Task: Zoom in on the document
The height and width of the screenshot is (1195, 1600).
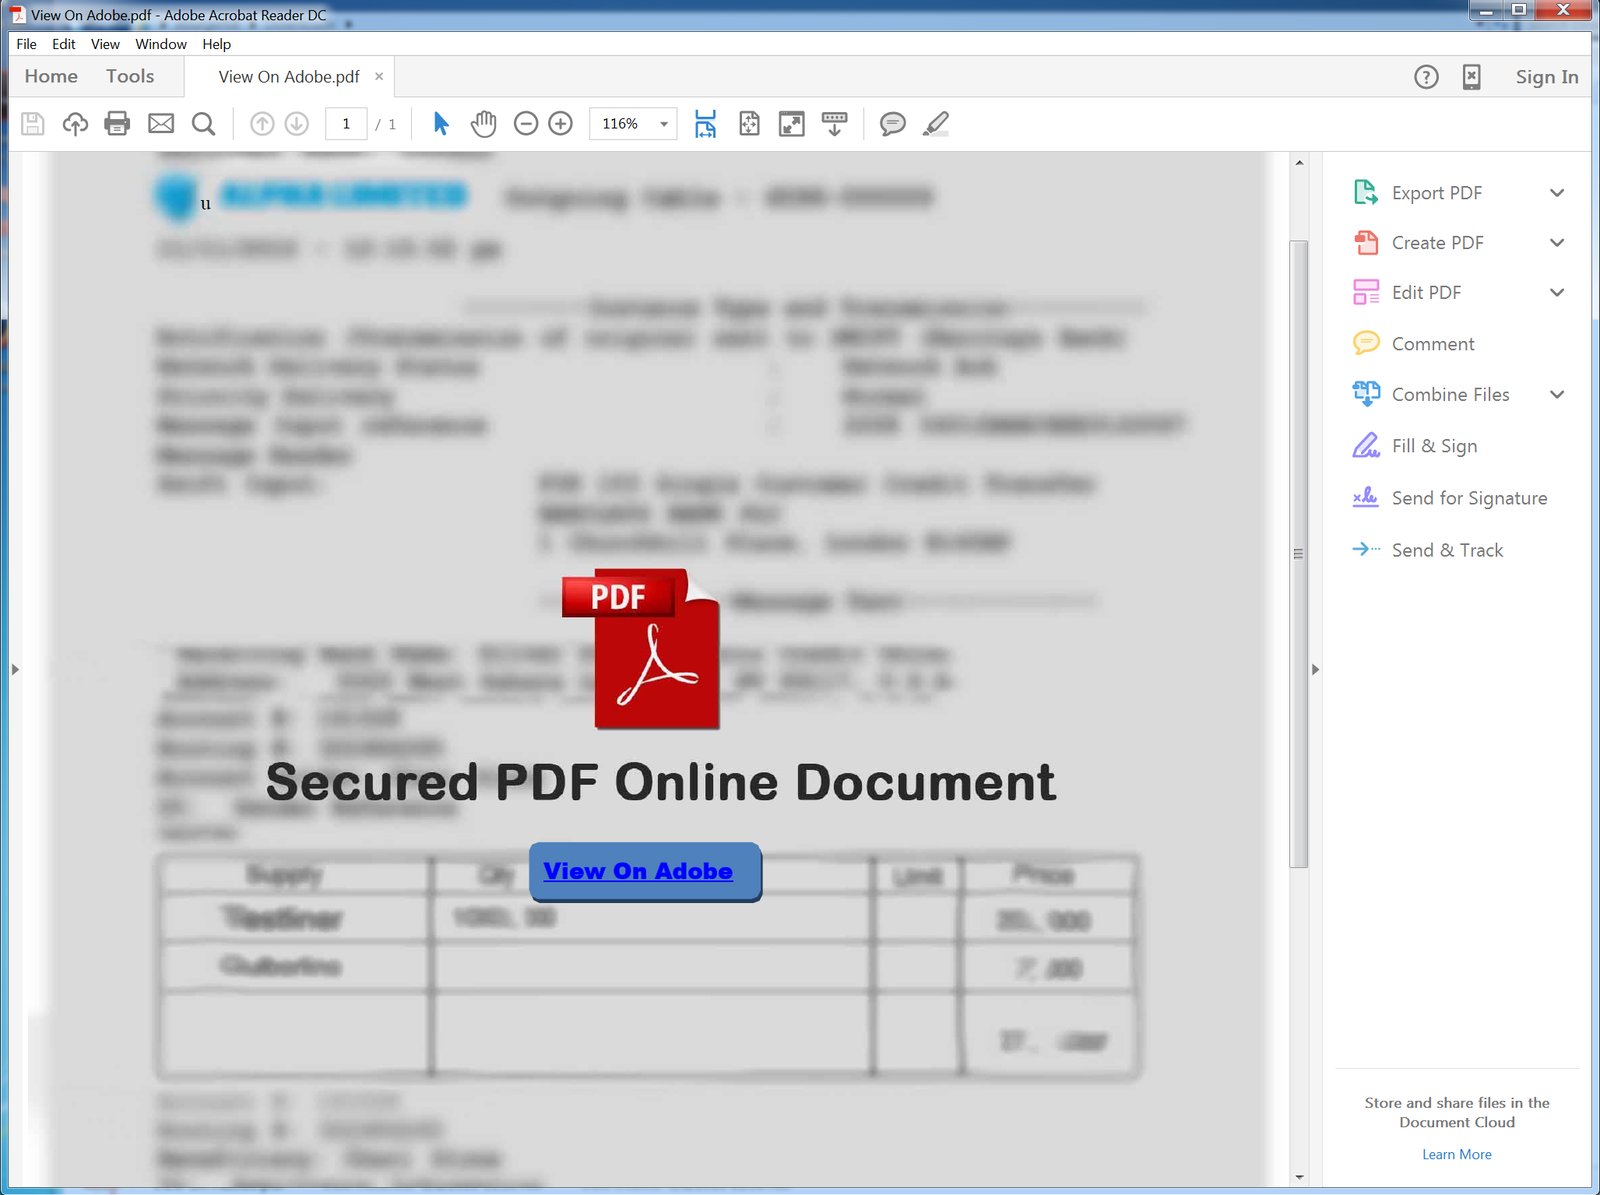Action: (560, 123)
